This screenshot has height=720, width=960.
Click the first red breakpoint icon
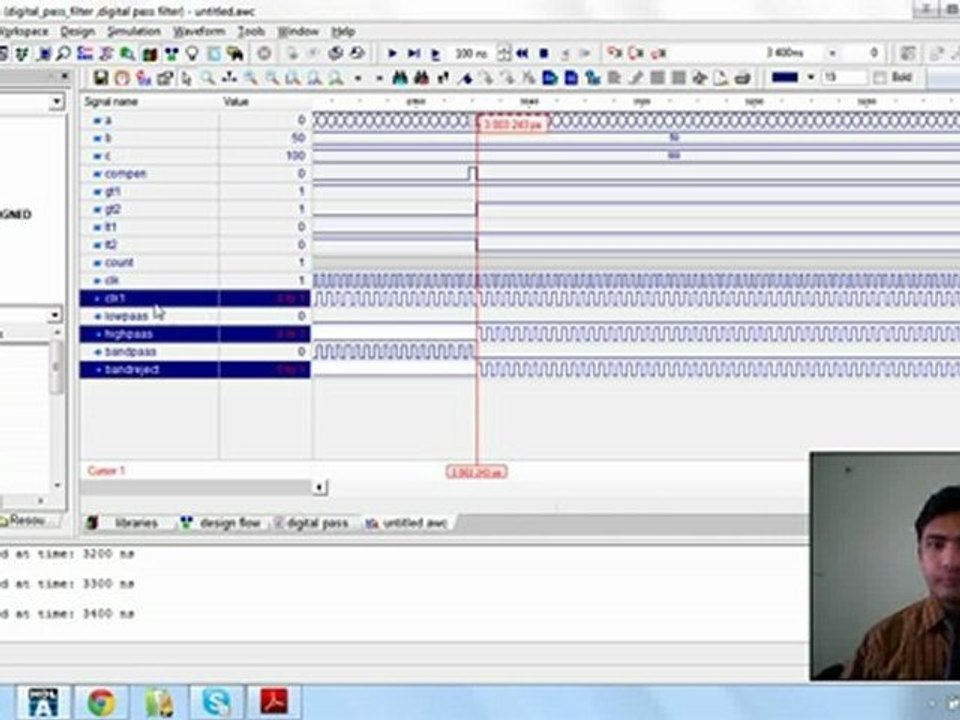(613, 54)
